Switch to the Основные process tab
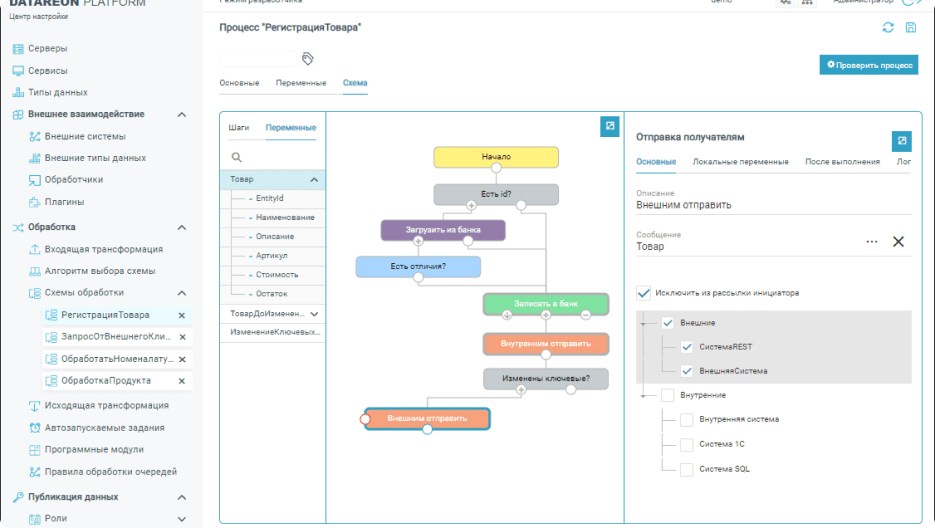This screenshot has height=528, width=935. 239,83
